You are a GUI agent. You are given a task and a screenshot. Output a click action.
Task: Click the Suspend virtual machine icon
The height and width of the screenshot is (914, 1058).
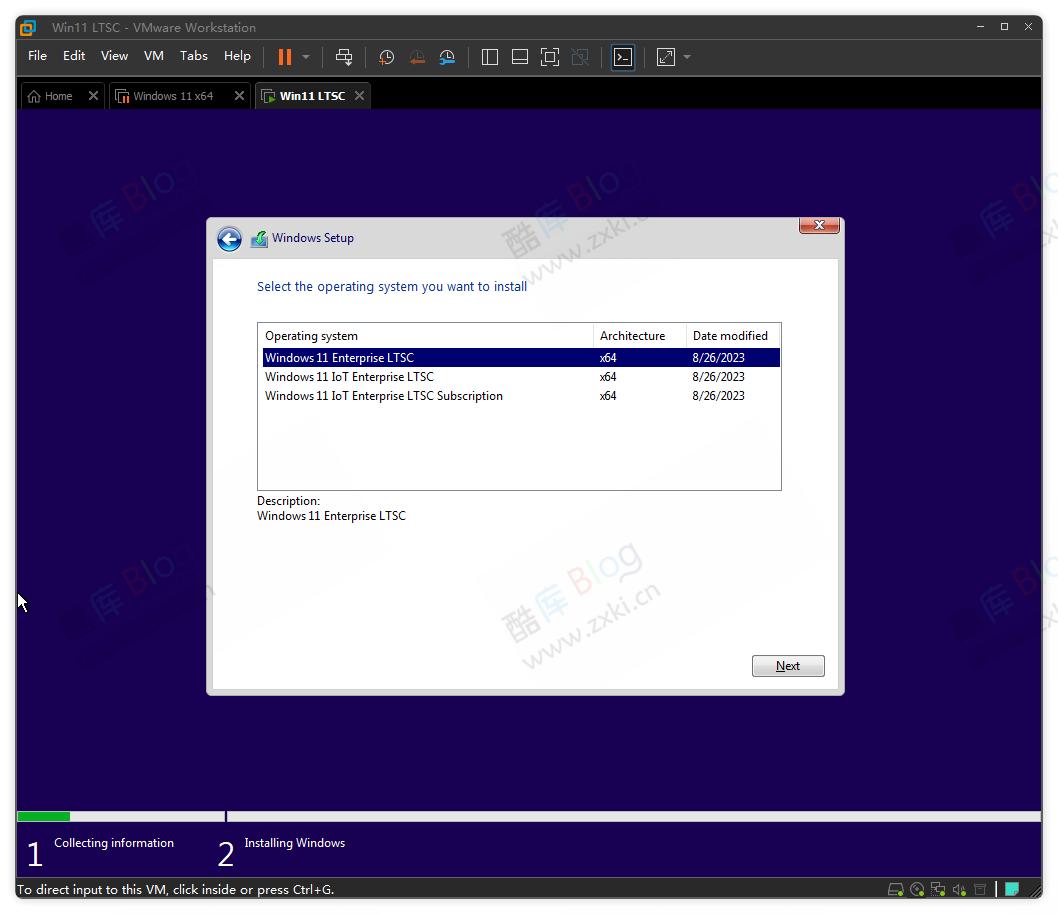[x=285, y=57]
